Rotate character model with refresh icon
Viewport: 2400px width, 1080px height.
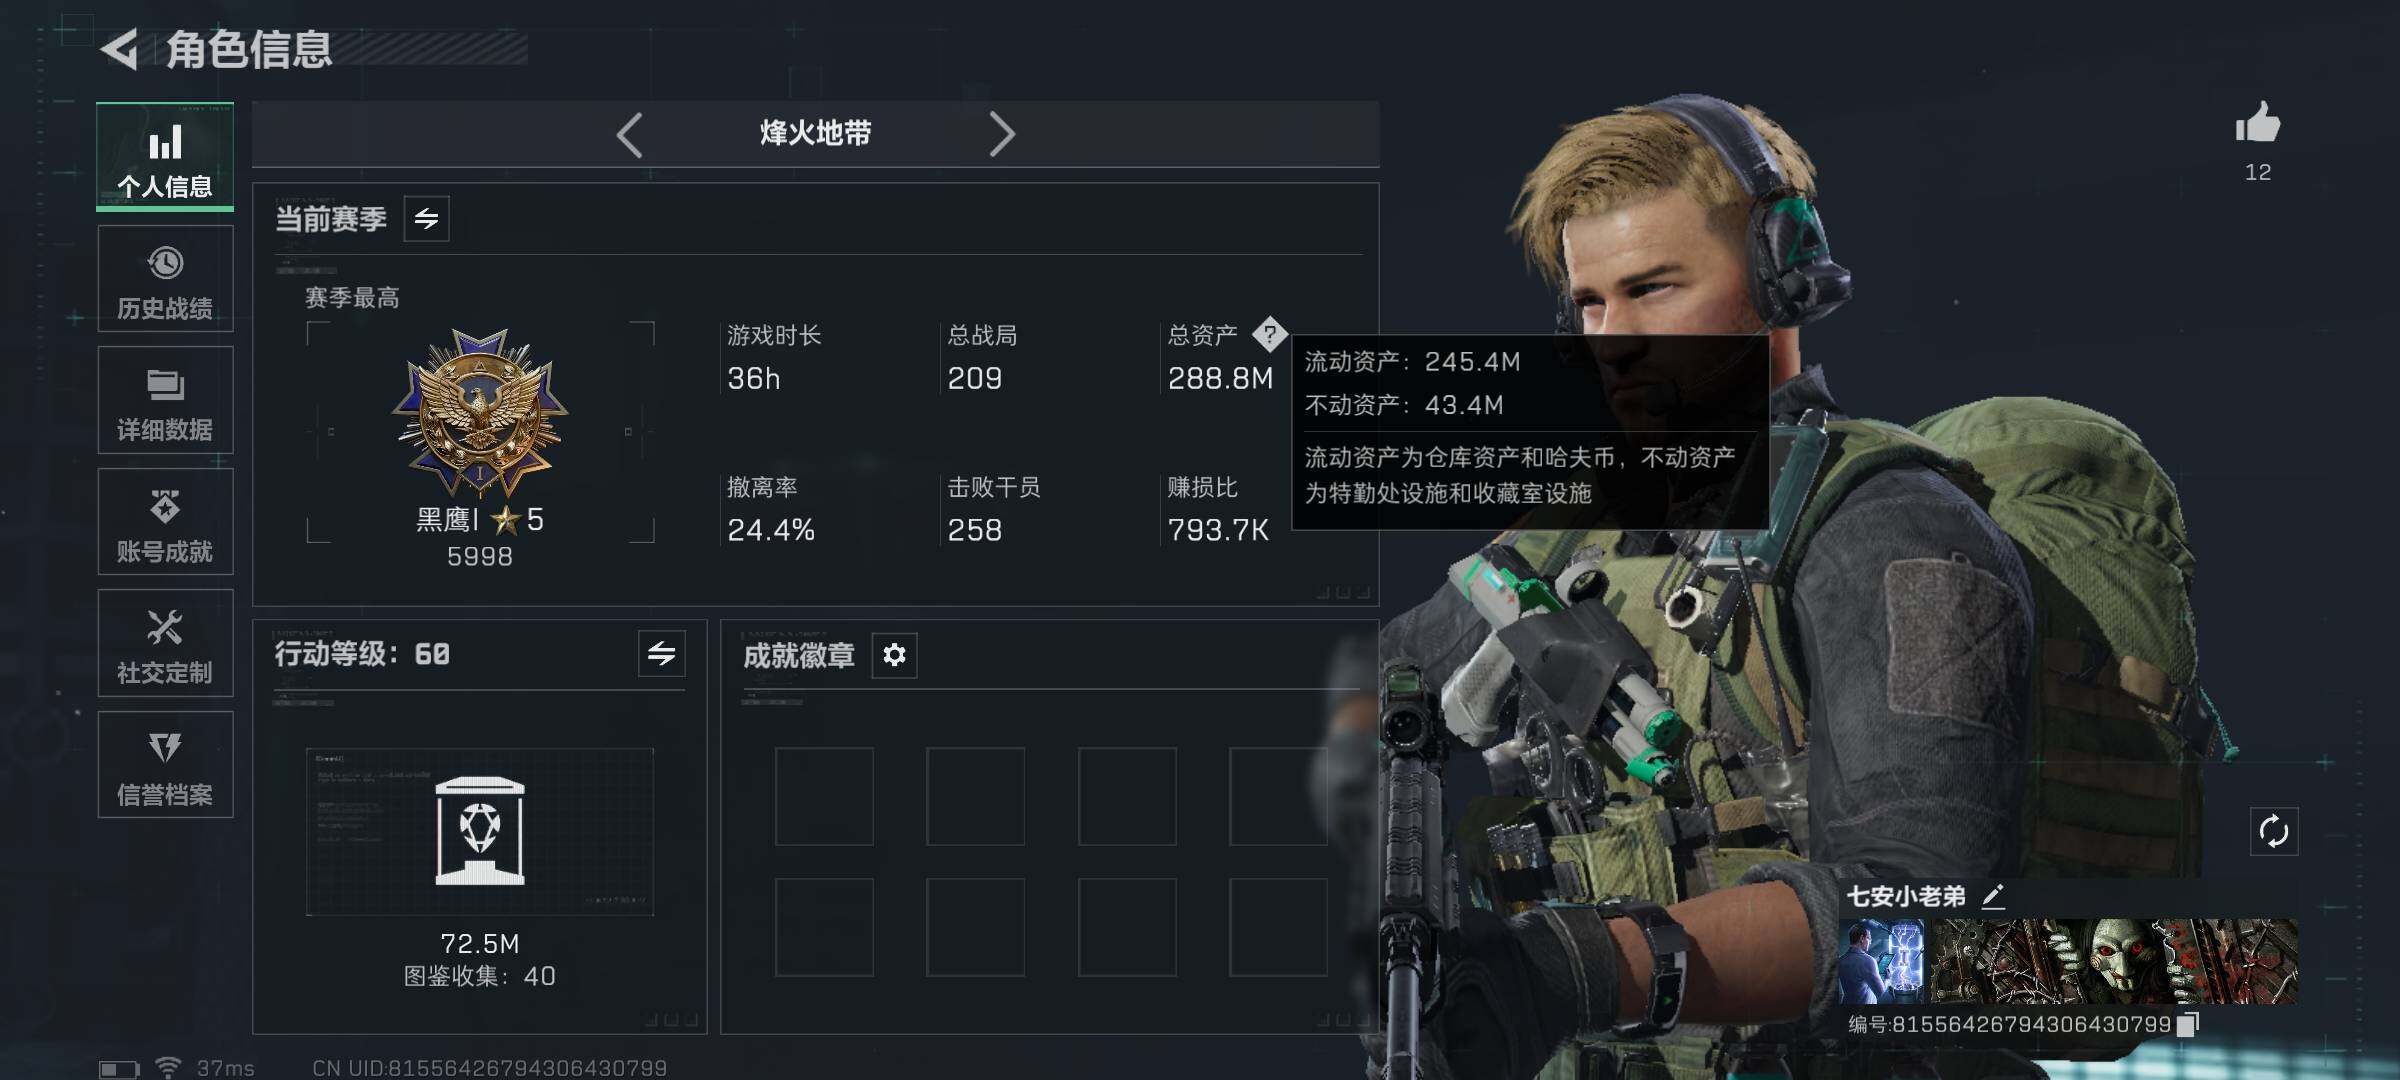(2274, 831)
